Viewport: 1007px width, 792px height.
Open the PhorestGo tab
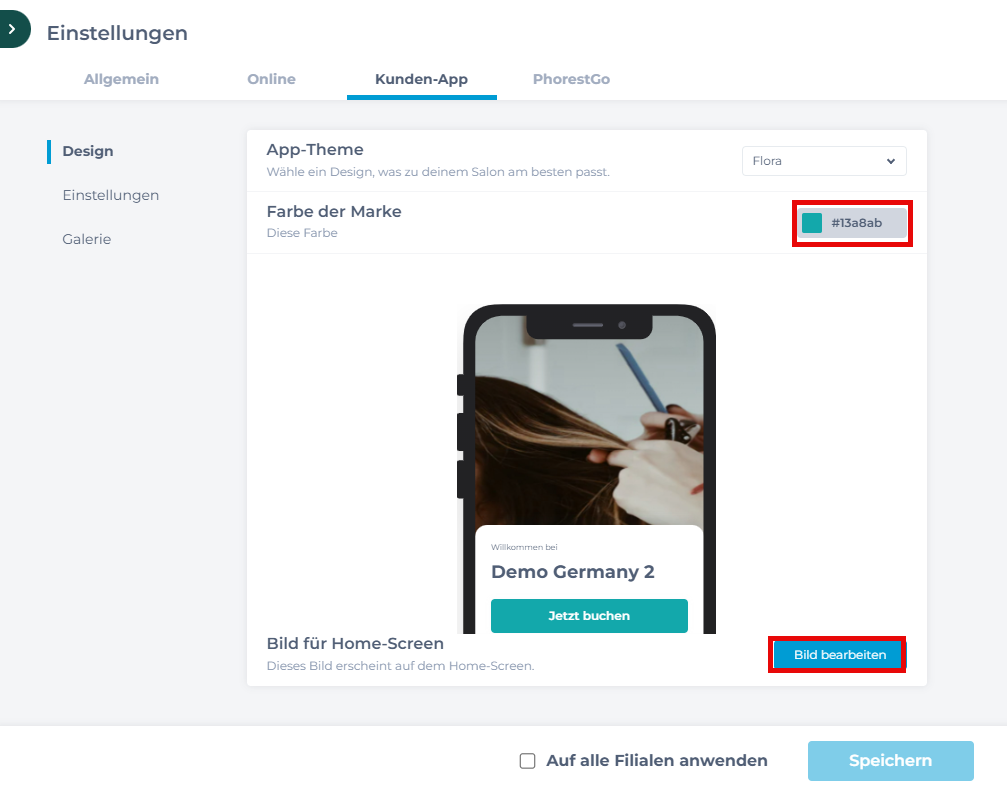[x=572, y=79]
